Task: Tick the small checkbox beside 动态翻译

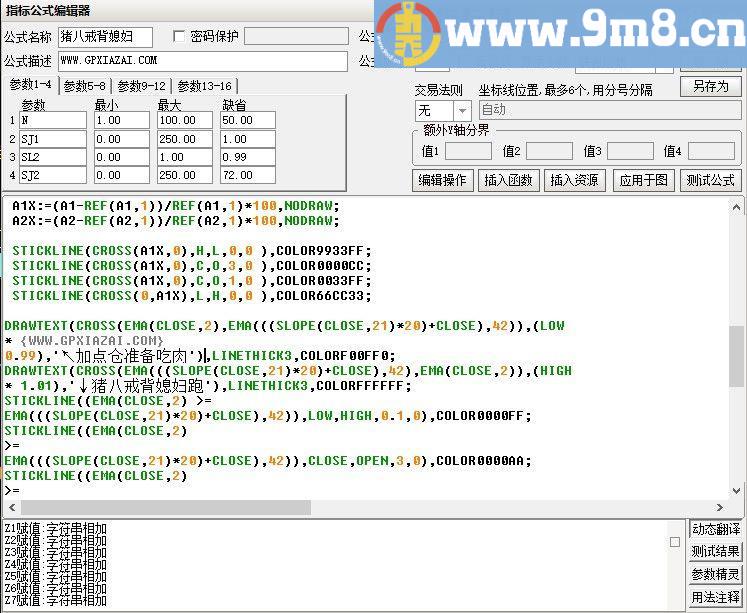Action: tap(675, 542)
